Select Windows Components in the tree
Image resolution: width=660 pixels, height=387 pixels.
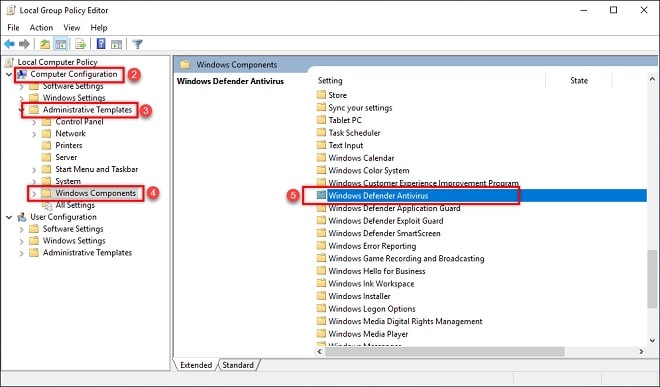(x=96, y=193)
